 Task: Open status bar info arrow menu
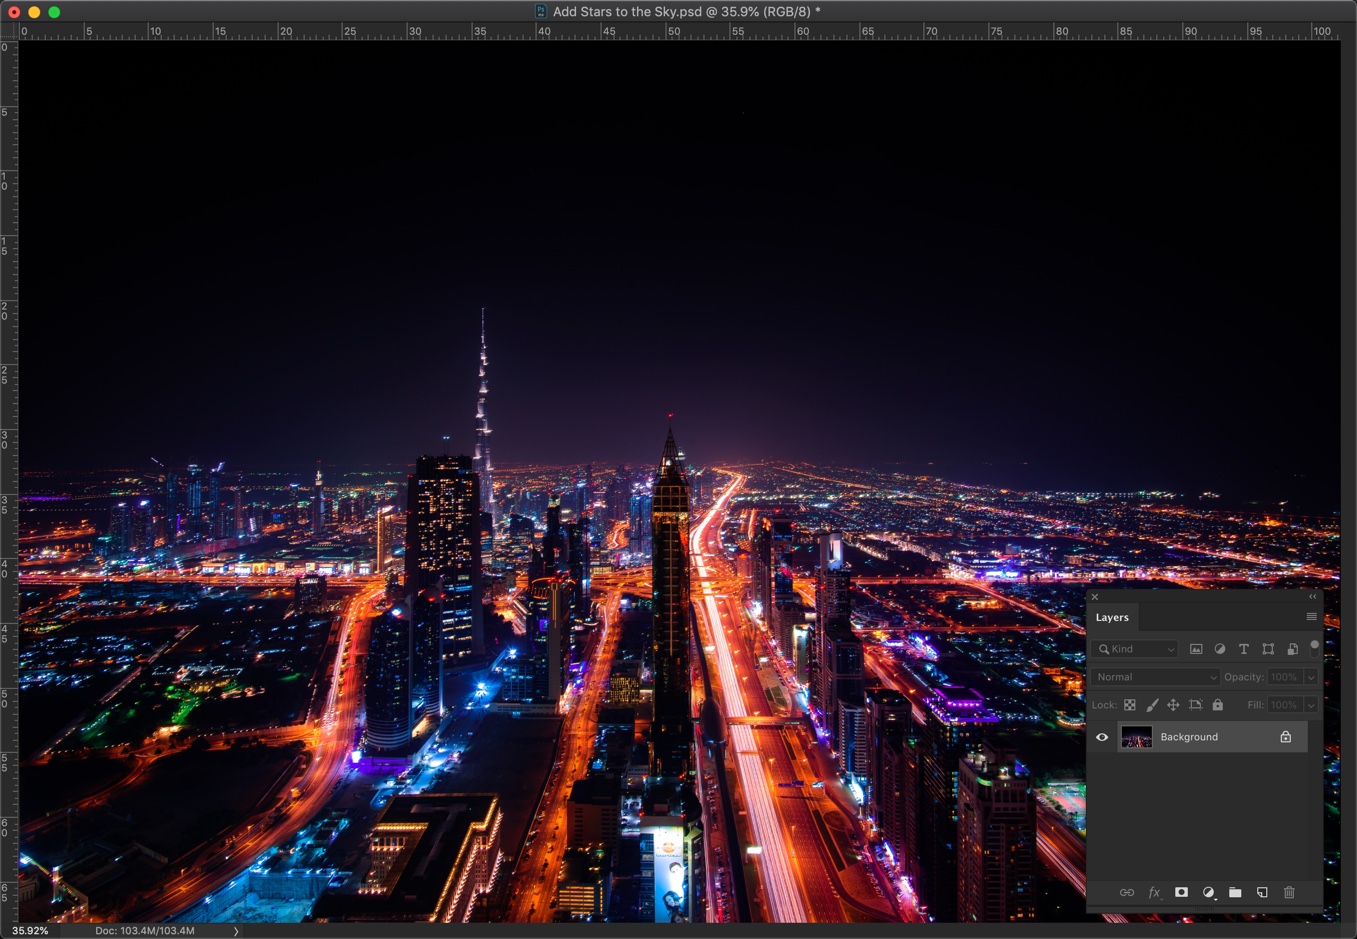pos(236,930)
